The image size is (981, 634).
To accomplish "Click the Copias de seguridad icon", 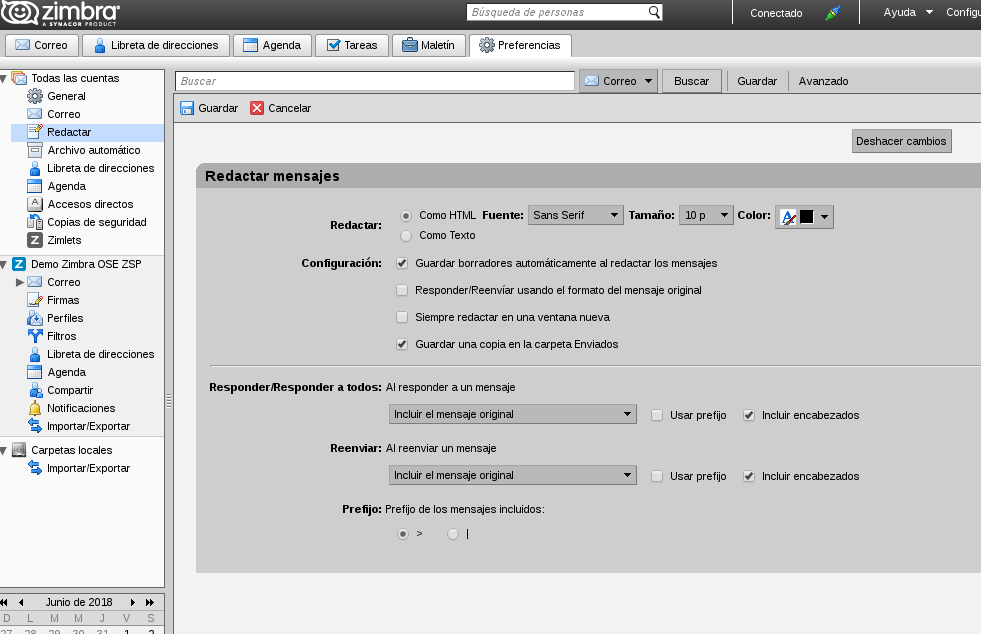I will [35, 222].
